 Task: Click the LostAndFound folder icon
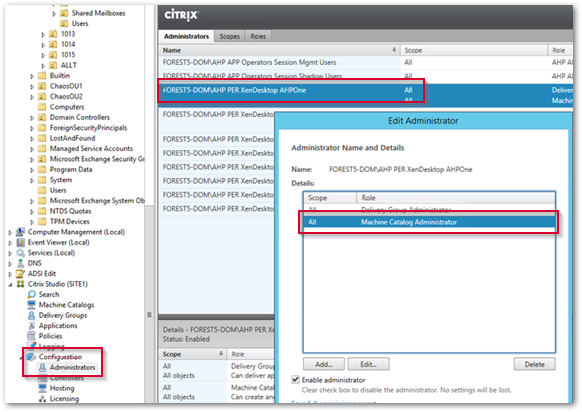pos(42,138)
